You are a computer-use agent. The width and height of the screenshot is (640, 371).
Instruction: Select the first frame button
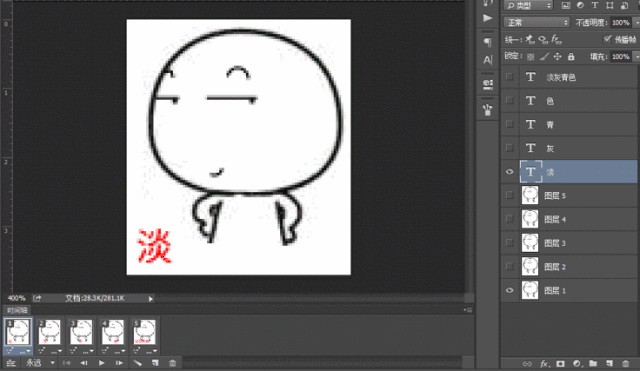[67, 362]
